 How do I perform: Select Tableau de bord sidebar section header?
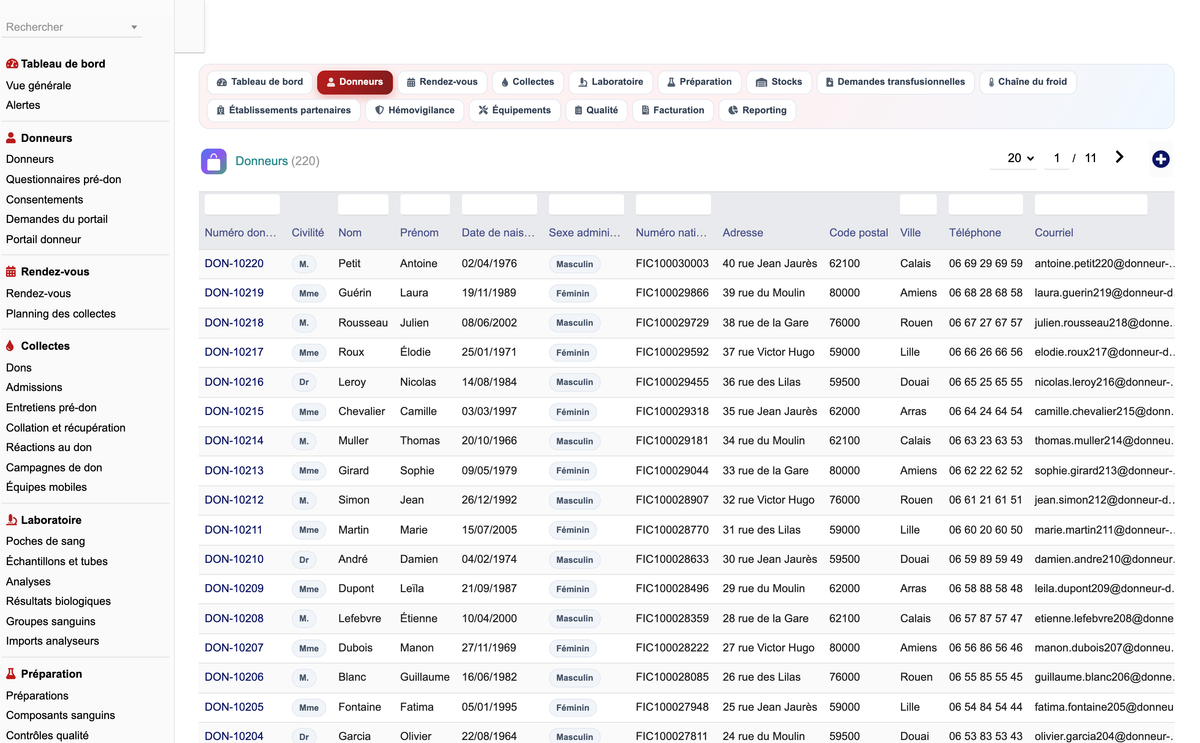click(56, 64)
